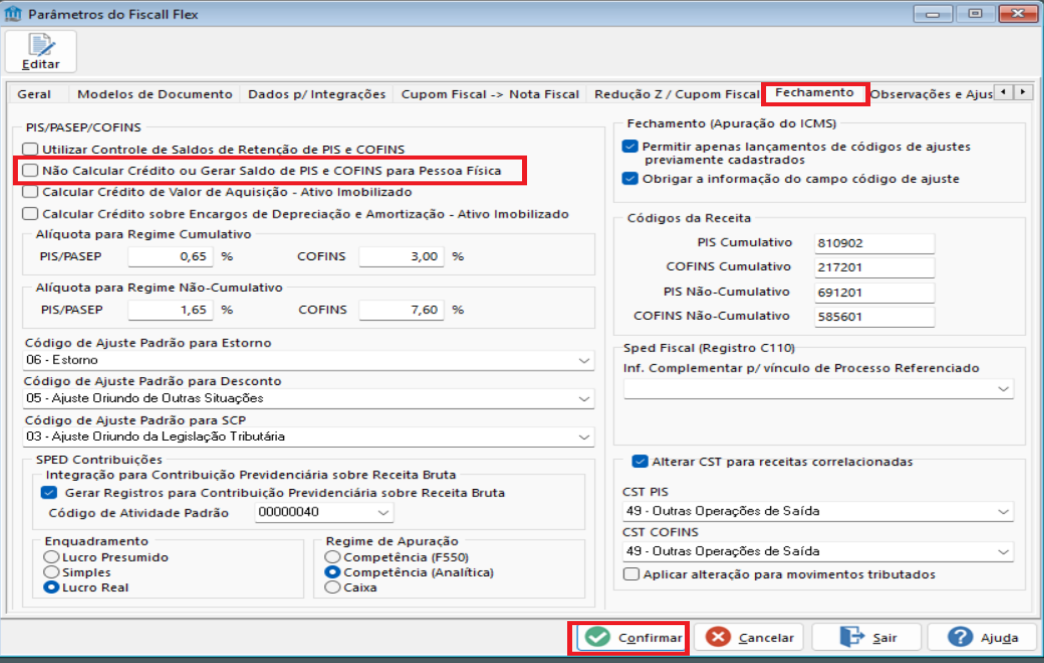Pick the Caixa regime option
The height and width of the screenshot is (663, 1044).
(332, 587)
